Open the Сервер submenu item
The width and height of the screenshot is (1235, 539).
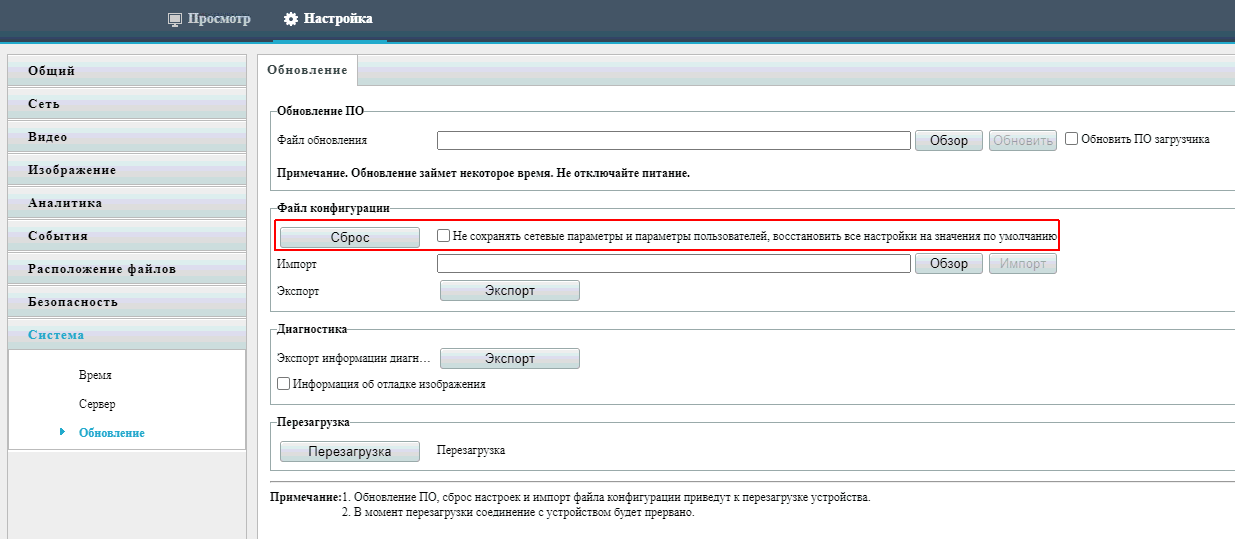coord(97,404)
